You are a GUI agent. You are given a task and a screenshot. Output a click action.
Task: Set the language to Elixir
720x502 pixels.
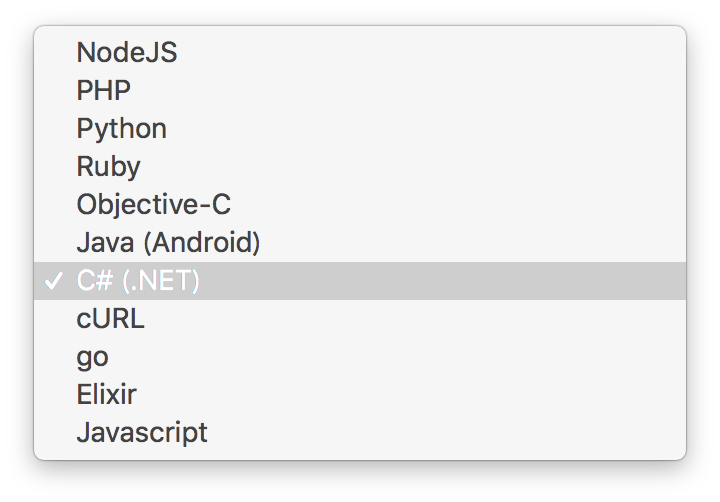(360, 395)
